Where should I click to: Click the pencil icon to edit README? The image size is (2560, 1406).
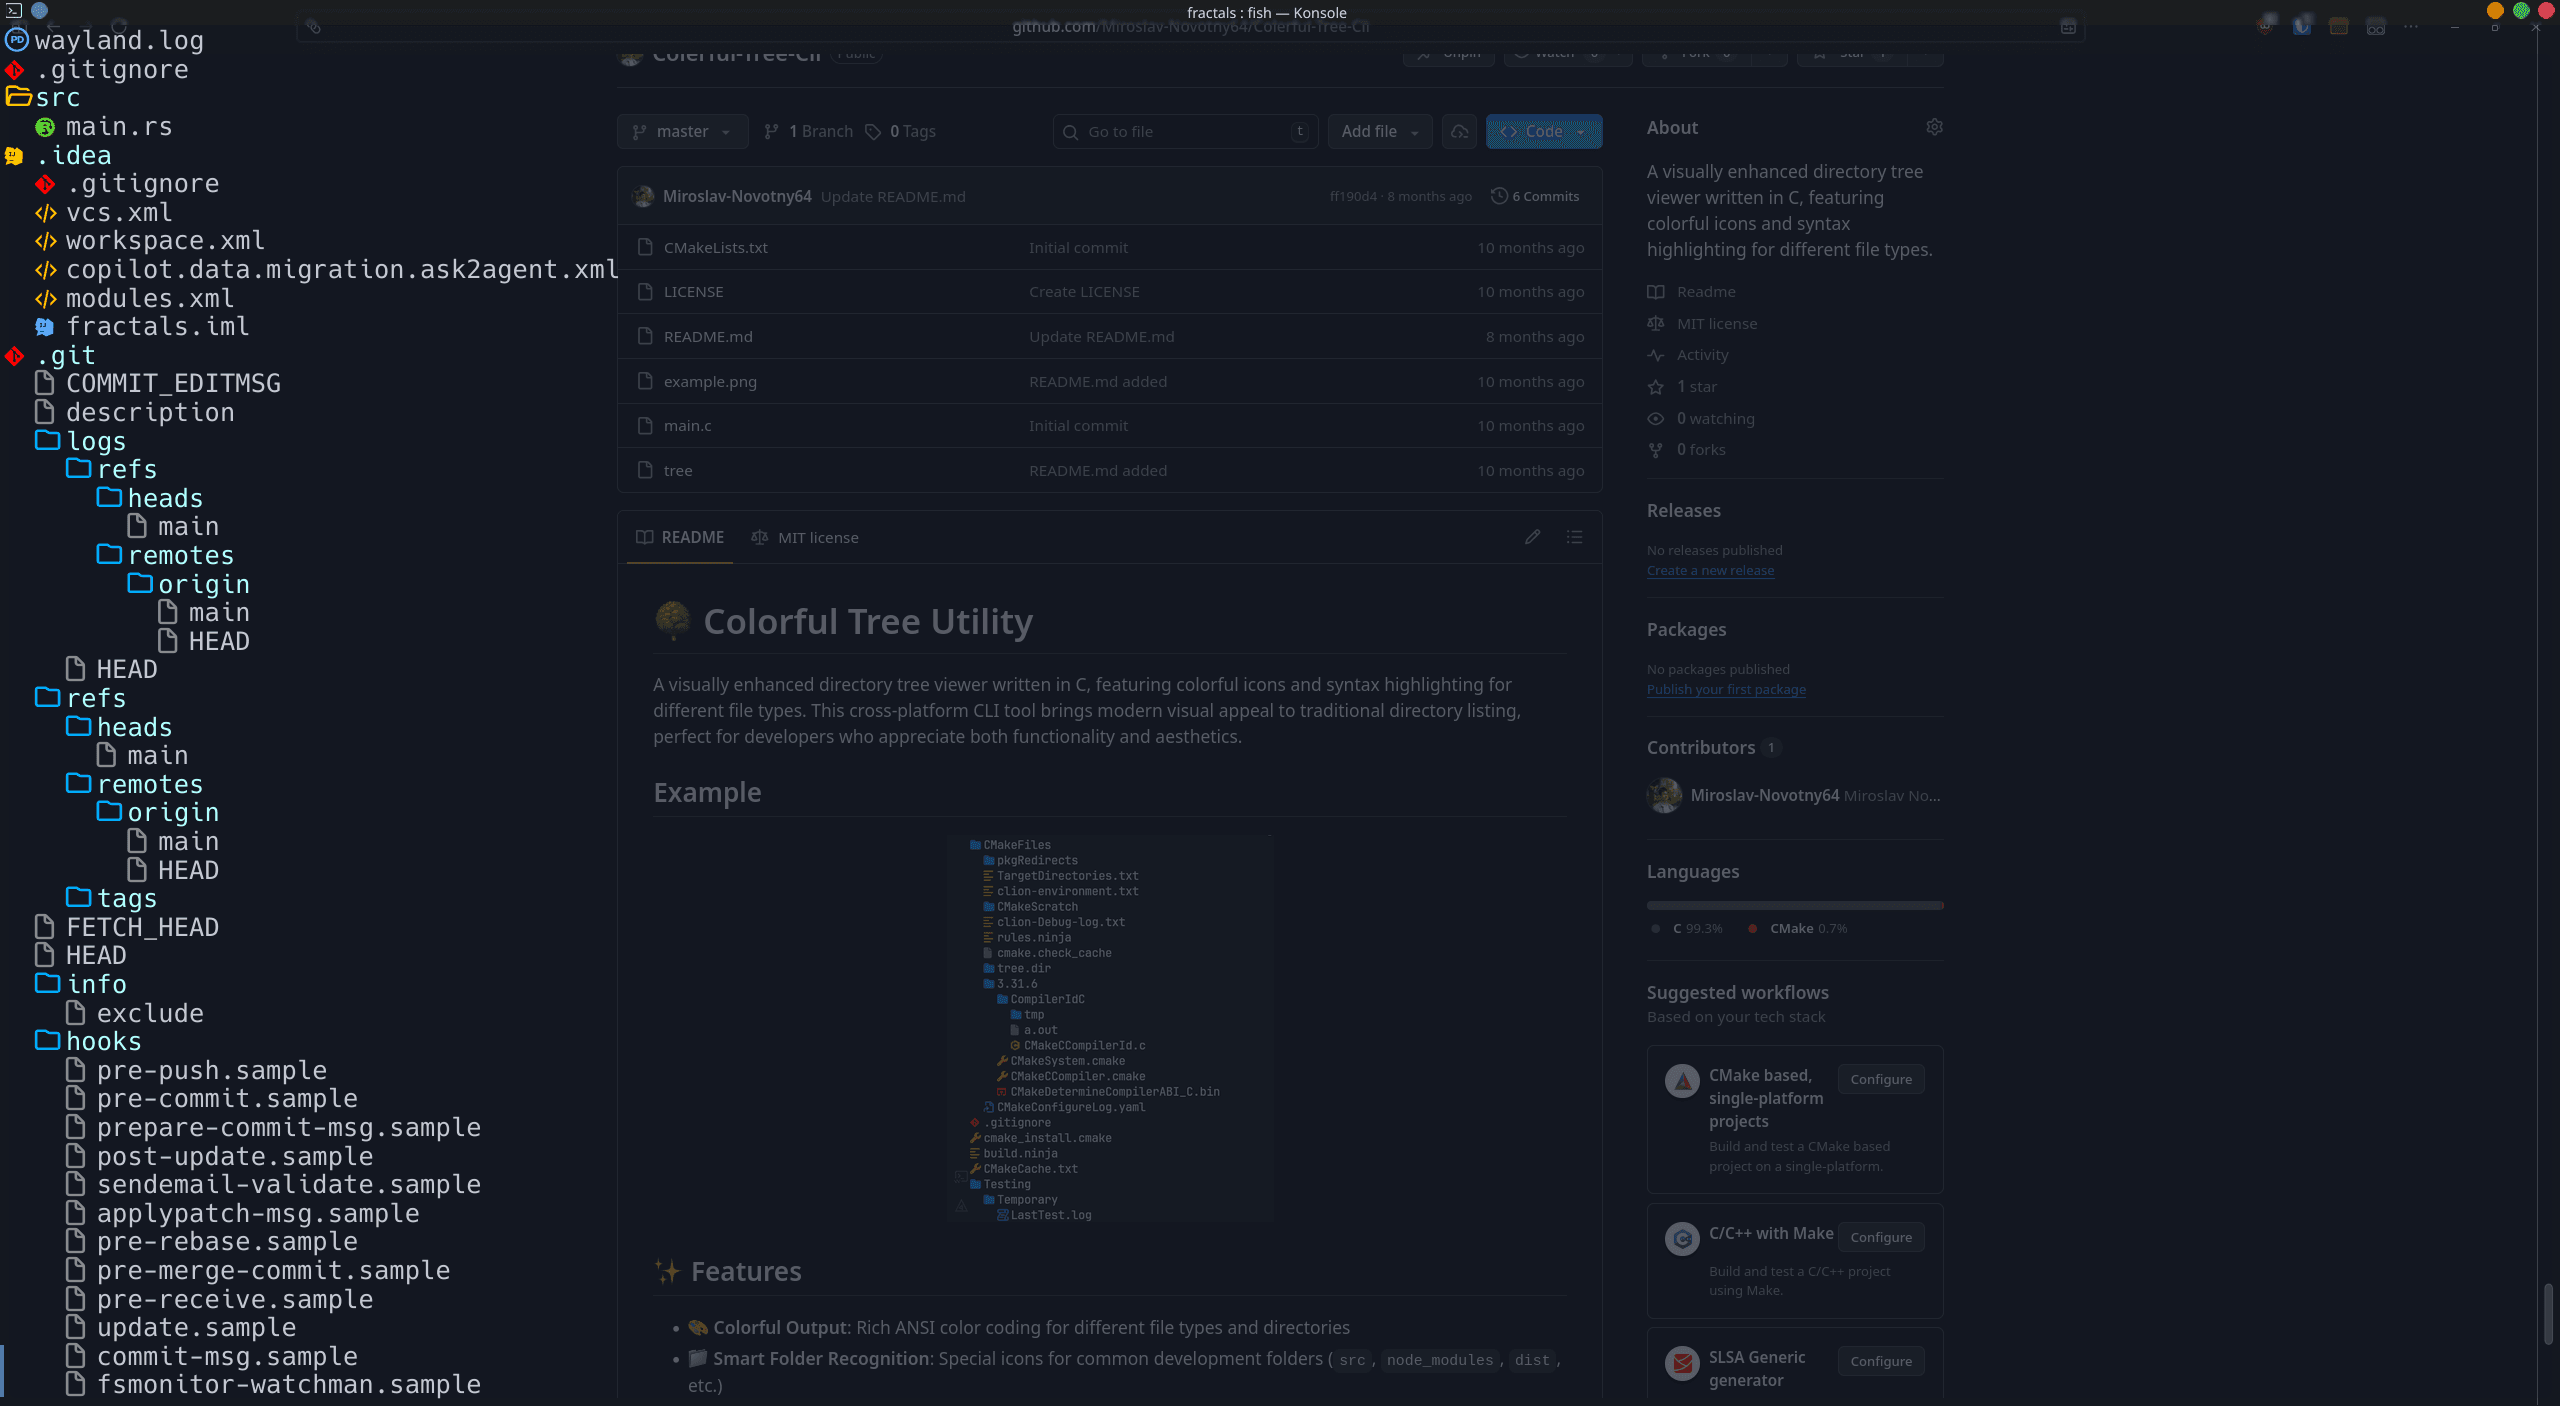click(1532, 537)
